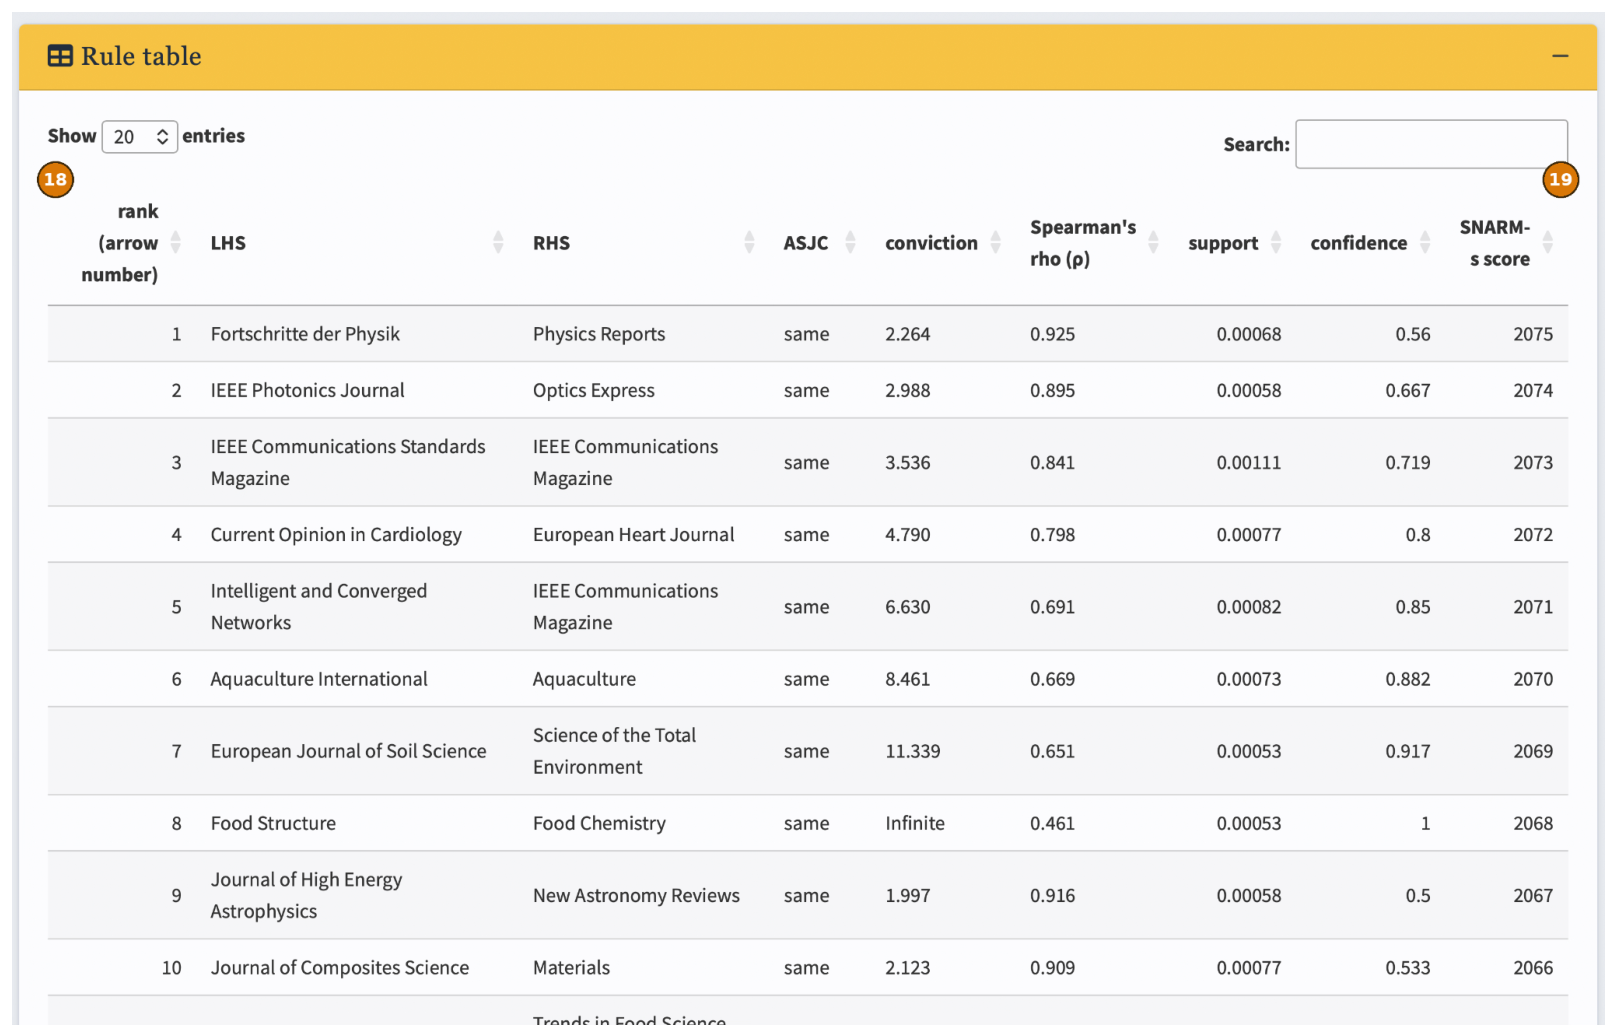Screen dimensions: 1616x1036
Task: Select Aquaculture International cell
Action: coord(319,679)
